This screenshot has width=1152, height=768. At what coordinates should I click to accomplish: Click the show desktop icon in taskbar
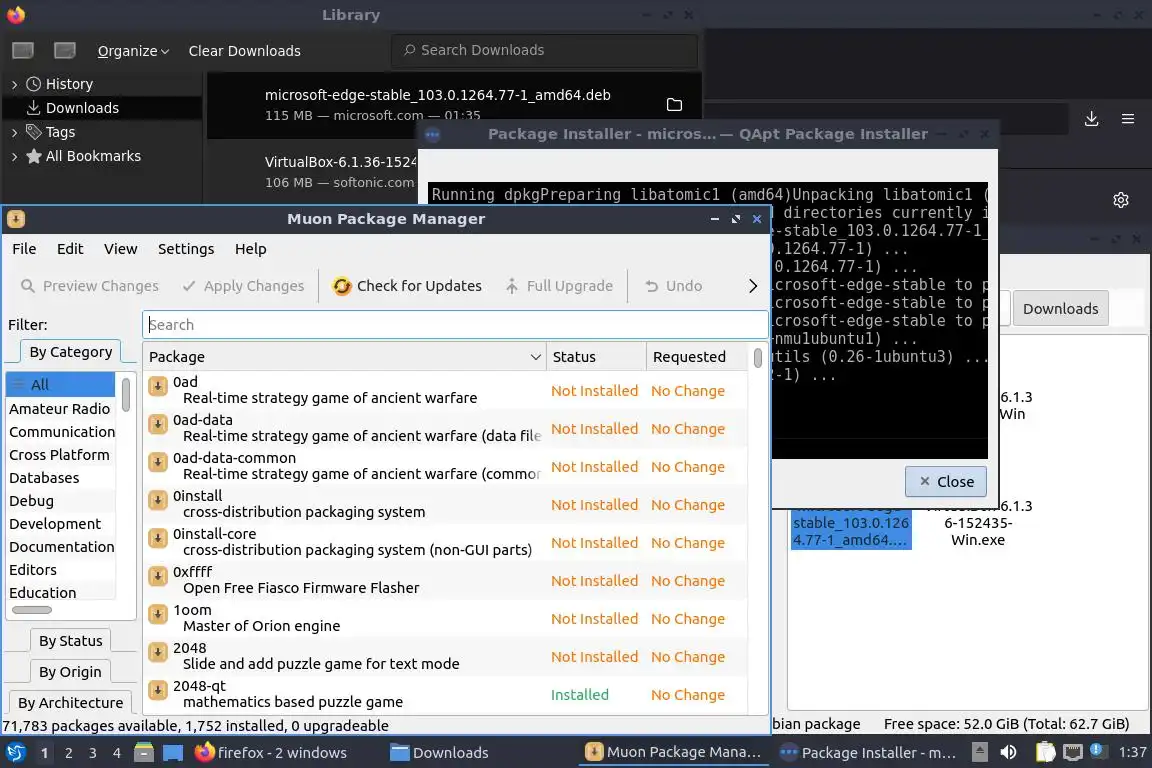point(173,753)
